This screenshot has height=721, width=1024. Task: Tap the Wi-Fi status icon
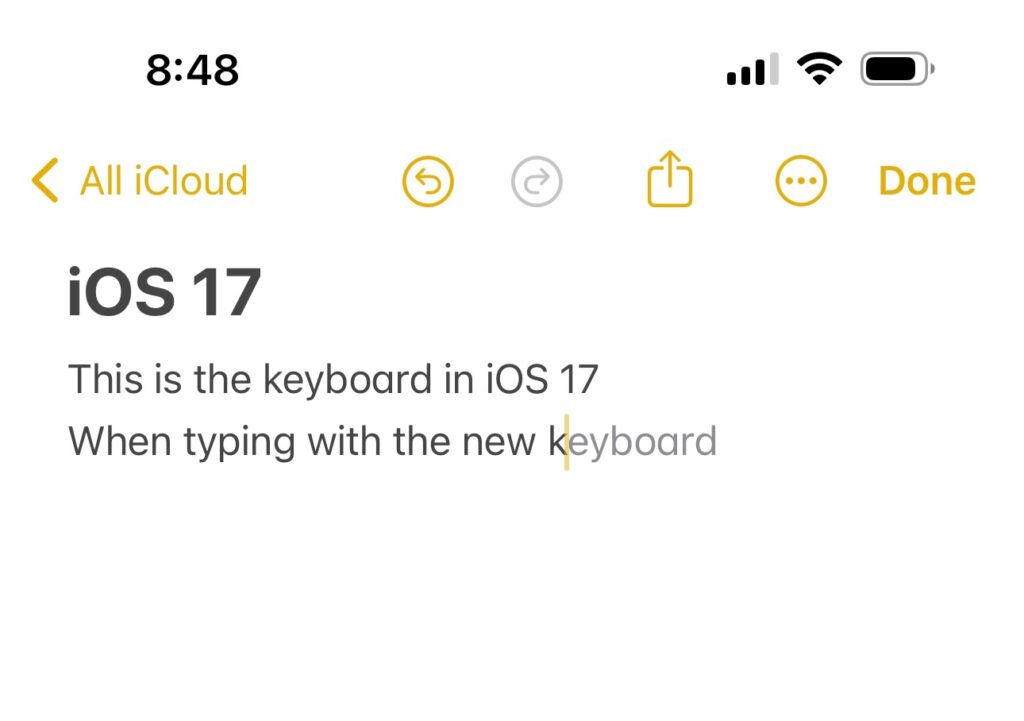pyautogui.click(x=818, y=70)
